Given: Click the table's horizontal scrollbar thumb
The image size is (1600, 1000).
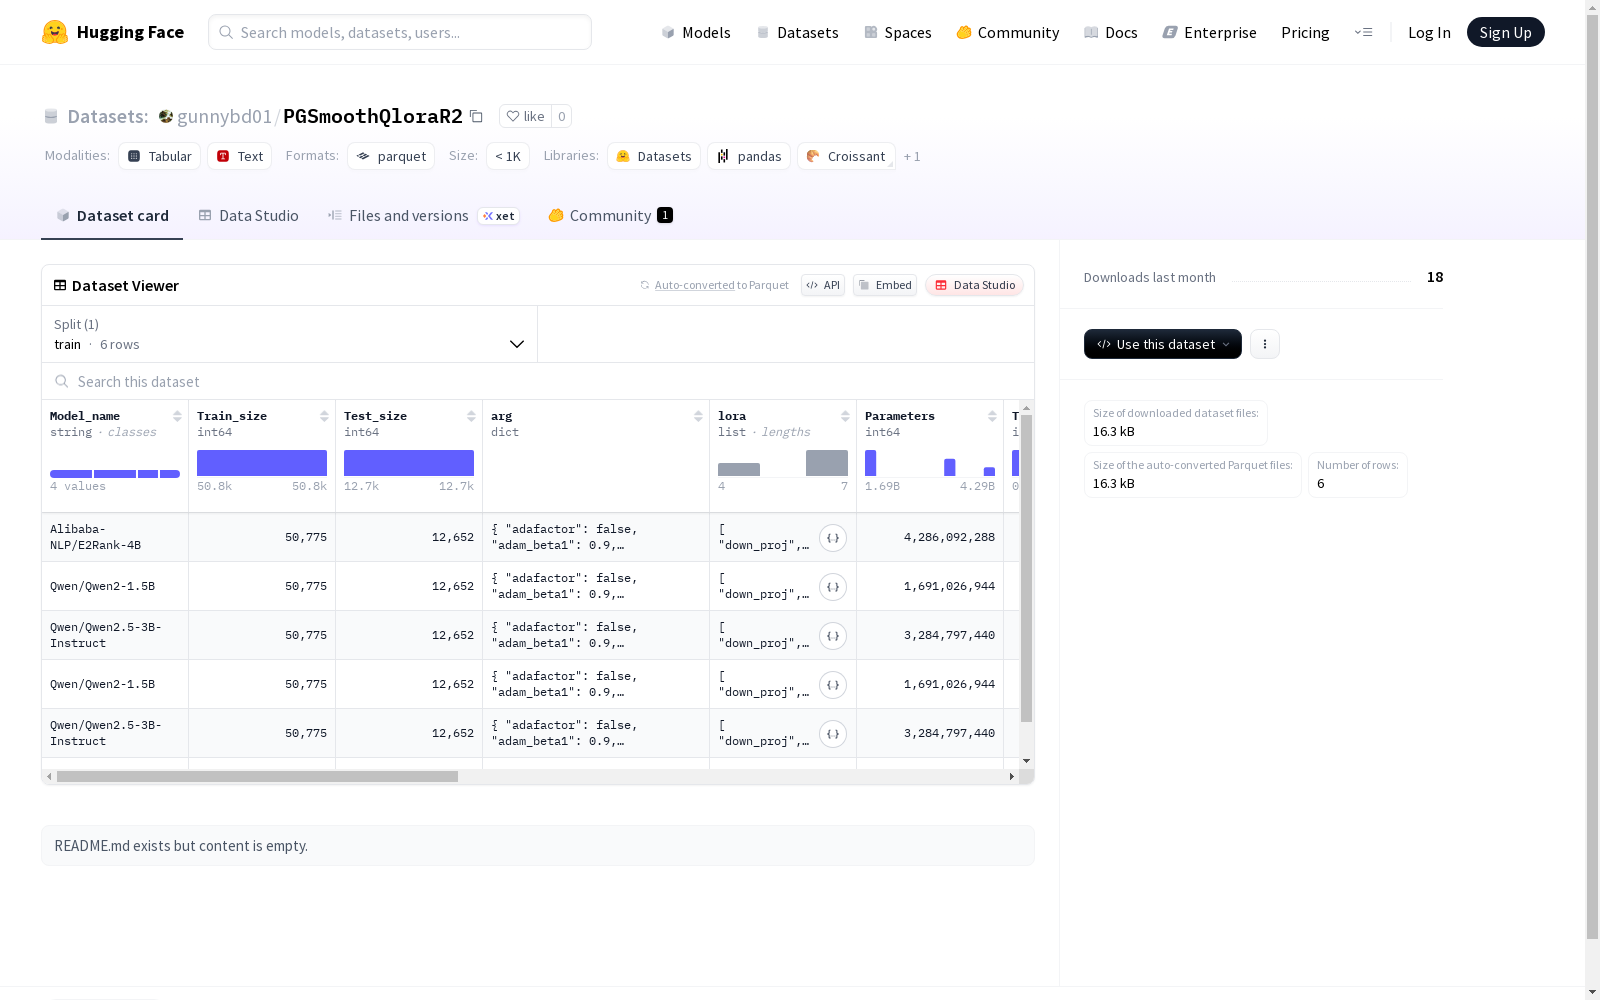Looking at the screenshot, I should click(257, 776).
